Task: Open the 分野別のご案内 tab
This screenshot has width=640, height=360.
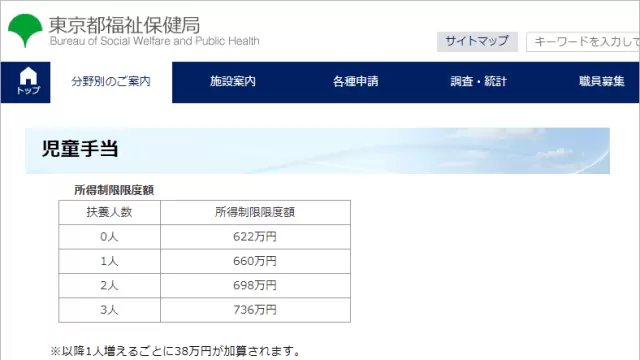Action: coord(111,82)
